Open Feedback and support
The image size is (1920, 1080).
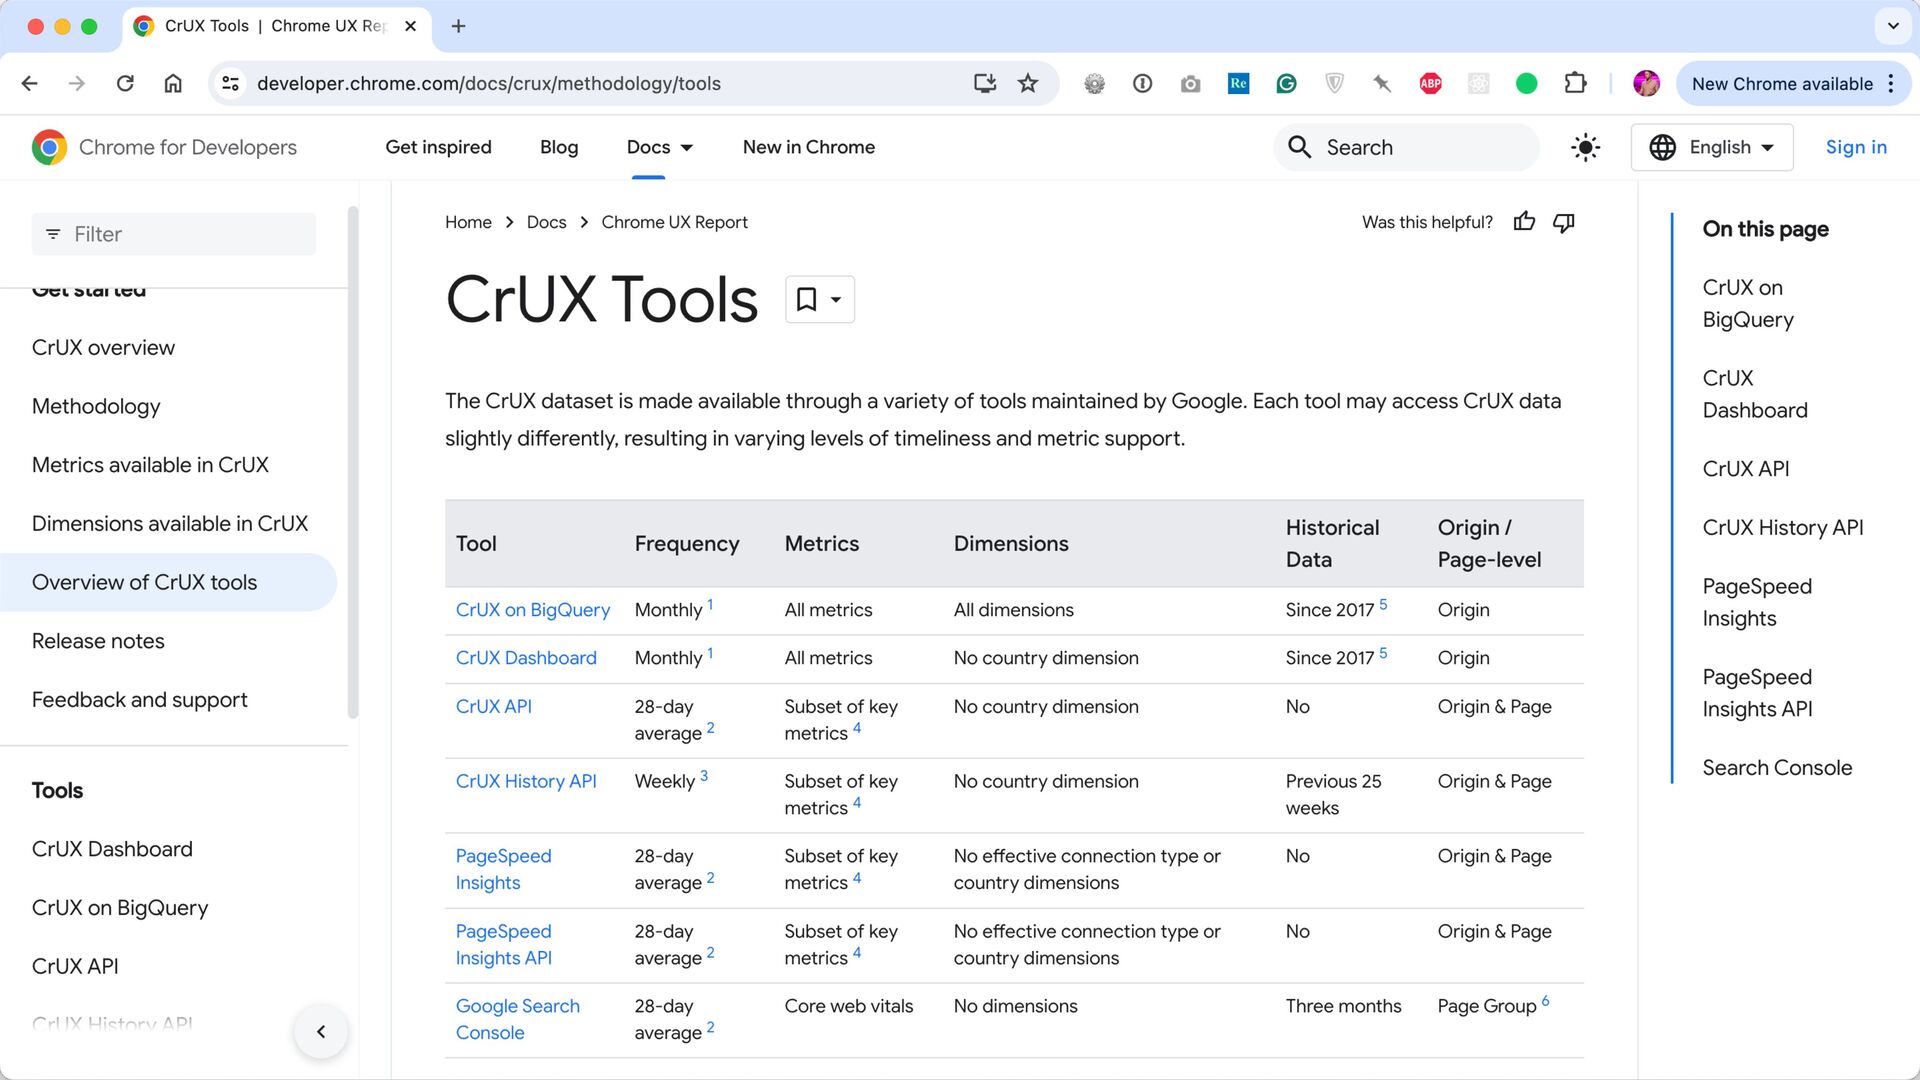coord(139,700)
